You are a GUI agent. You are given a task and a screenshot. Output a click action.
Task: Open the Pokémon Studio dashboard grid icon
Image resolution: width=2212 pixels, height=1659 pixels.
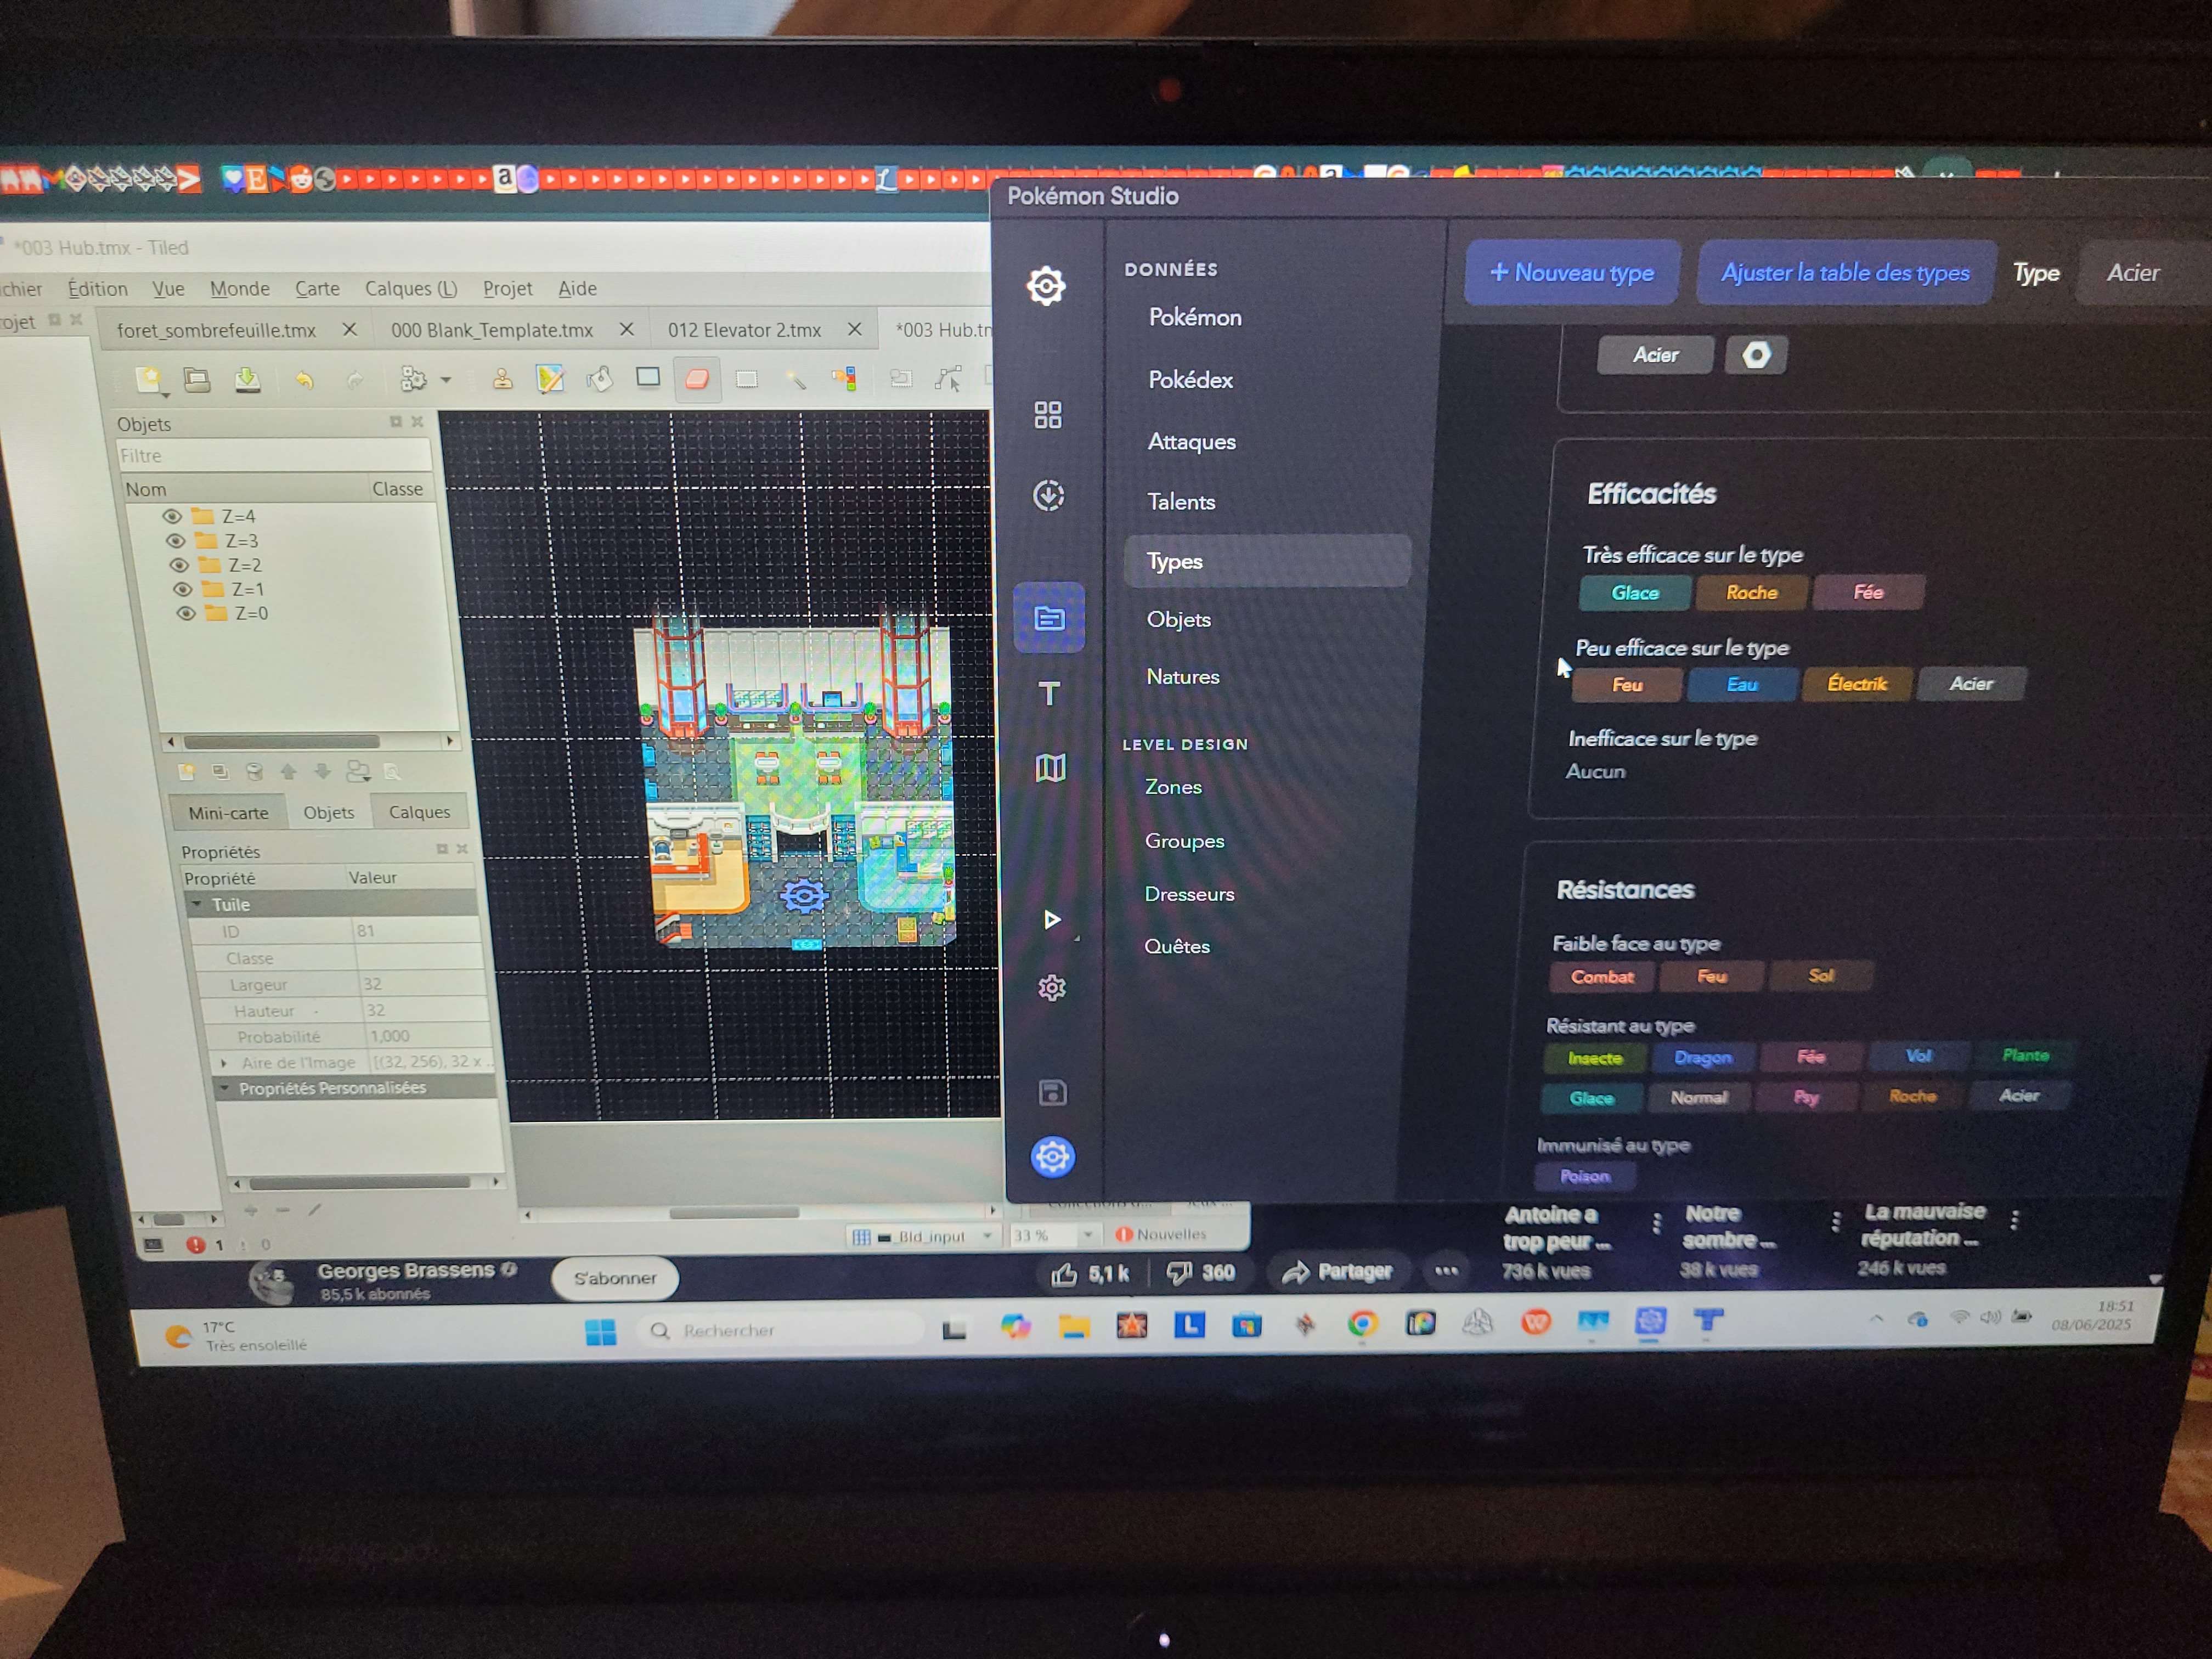1047,414
